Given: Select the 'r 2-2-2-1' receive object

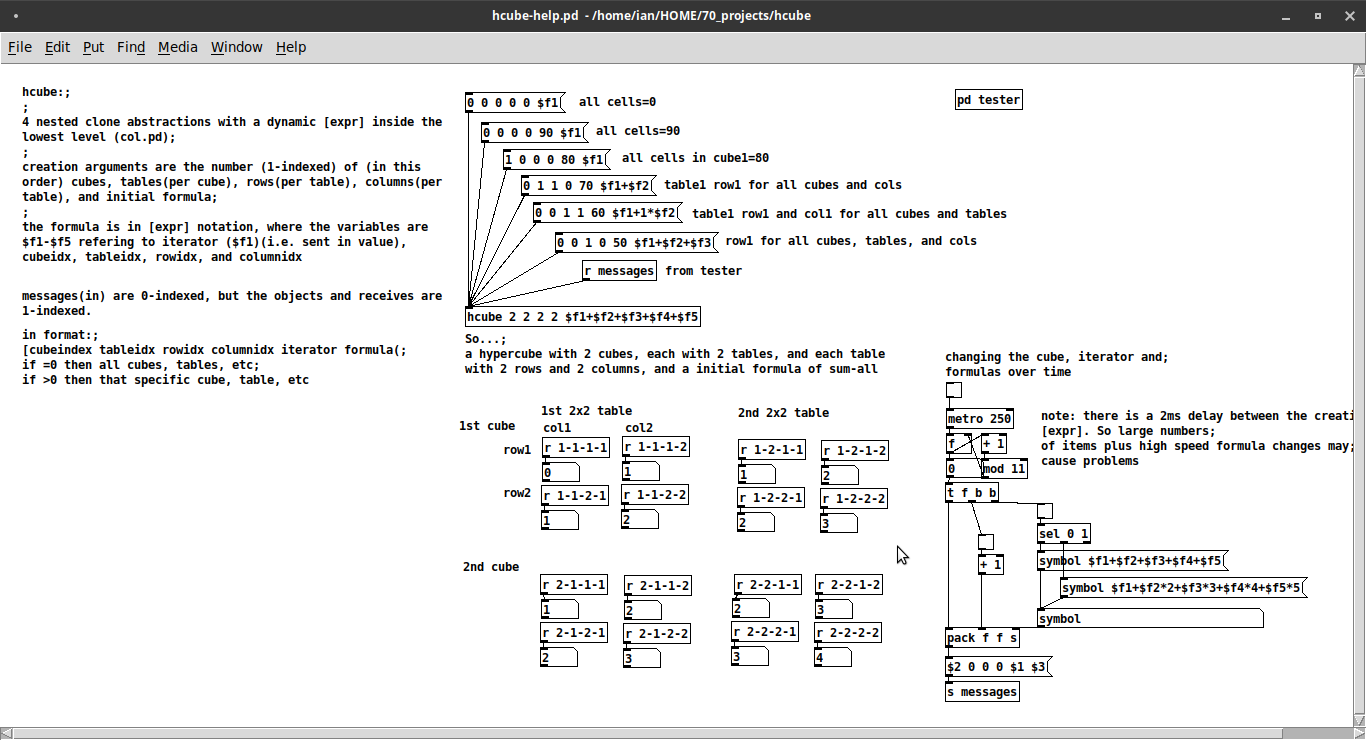Looking at the screenshot, I should [x=766, y=632].
